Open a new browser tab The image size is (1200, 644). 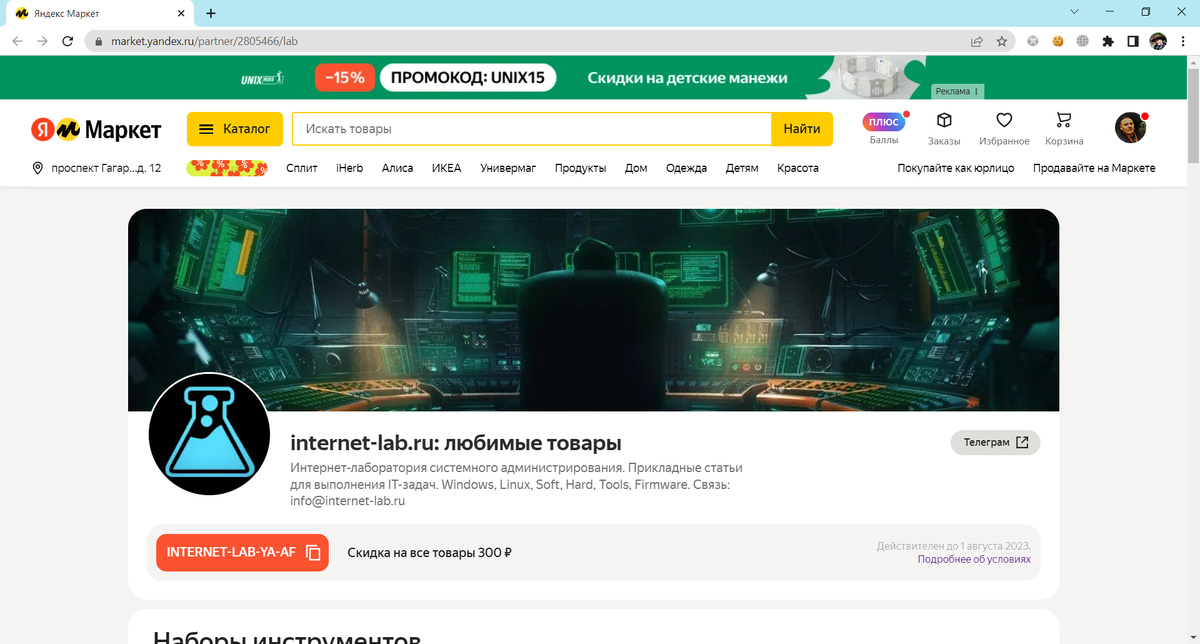click(211, 13)
